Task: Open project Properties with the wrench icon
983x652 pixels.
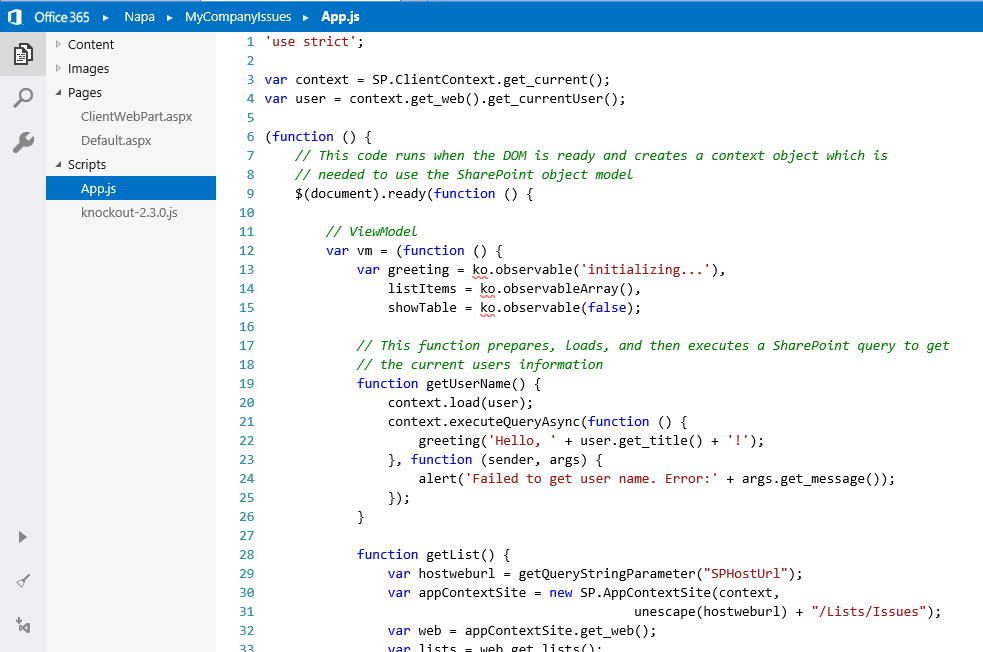Action: tap(23, 141)
